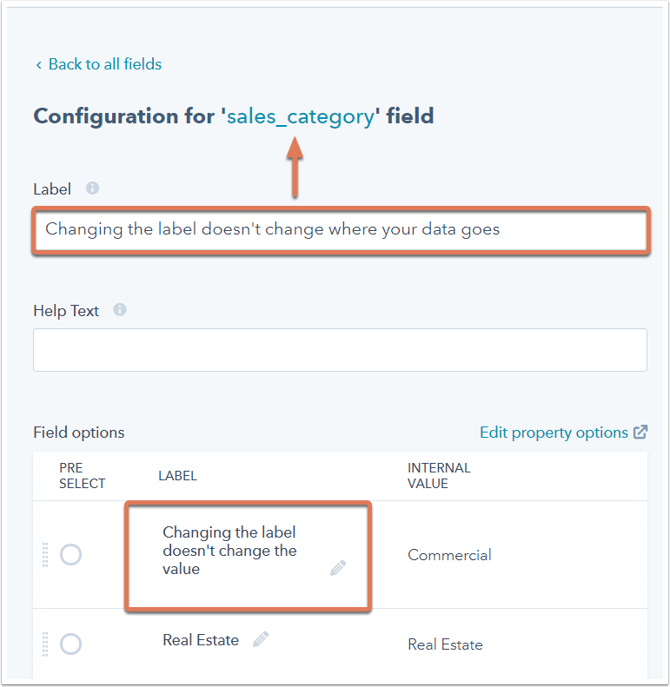Click into the Label text field

(x=340, y=230)
